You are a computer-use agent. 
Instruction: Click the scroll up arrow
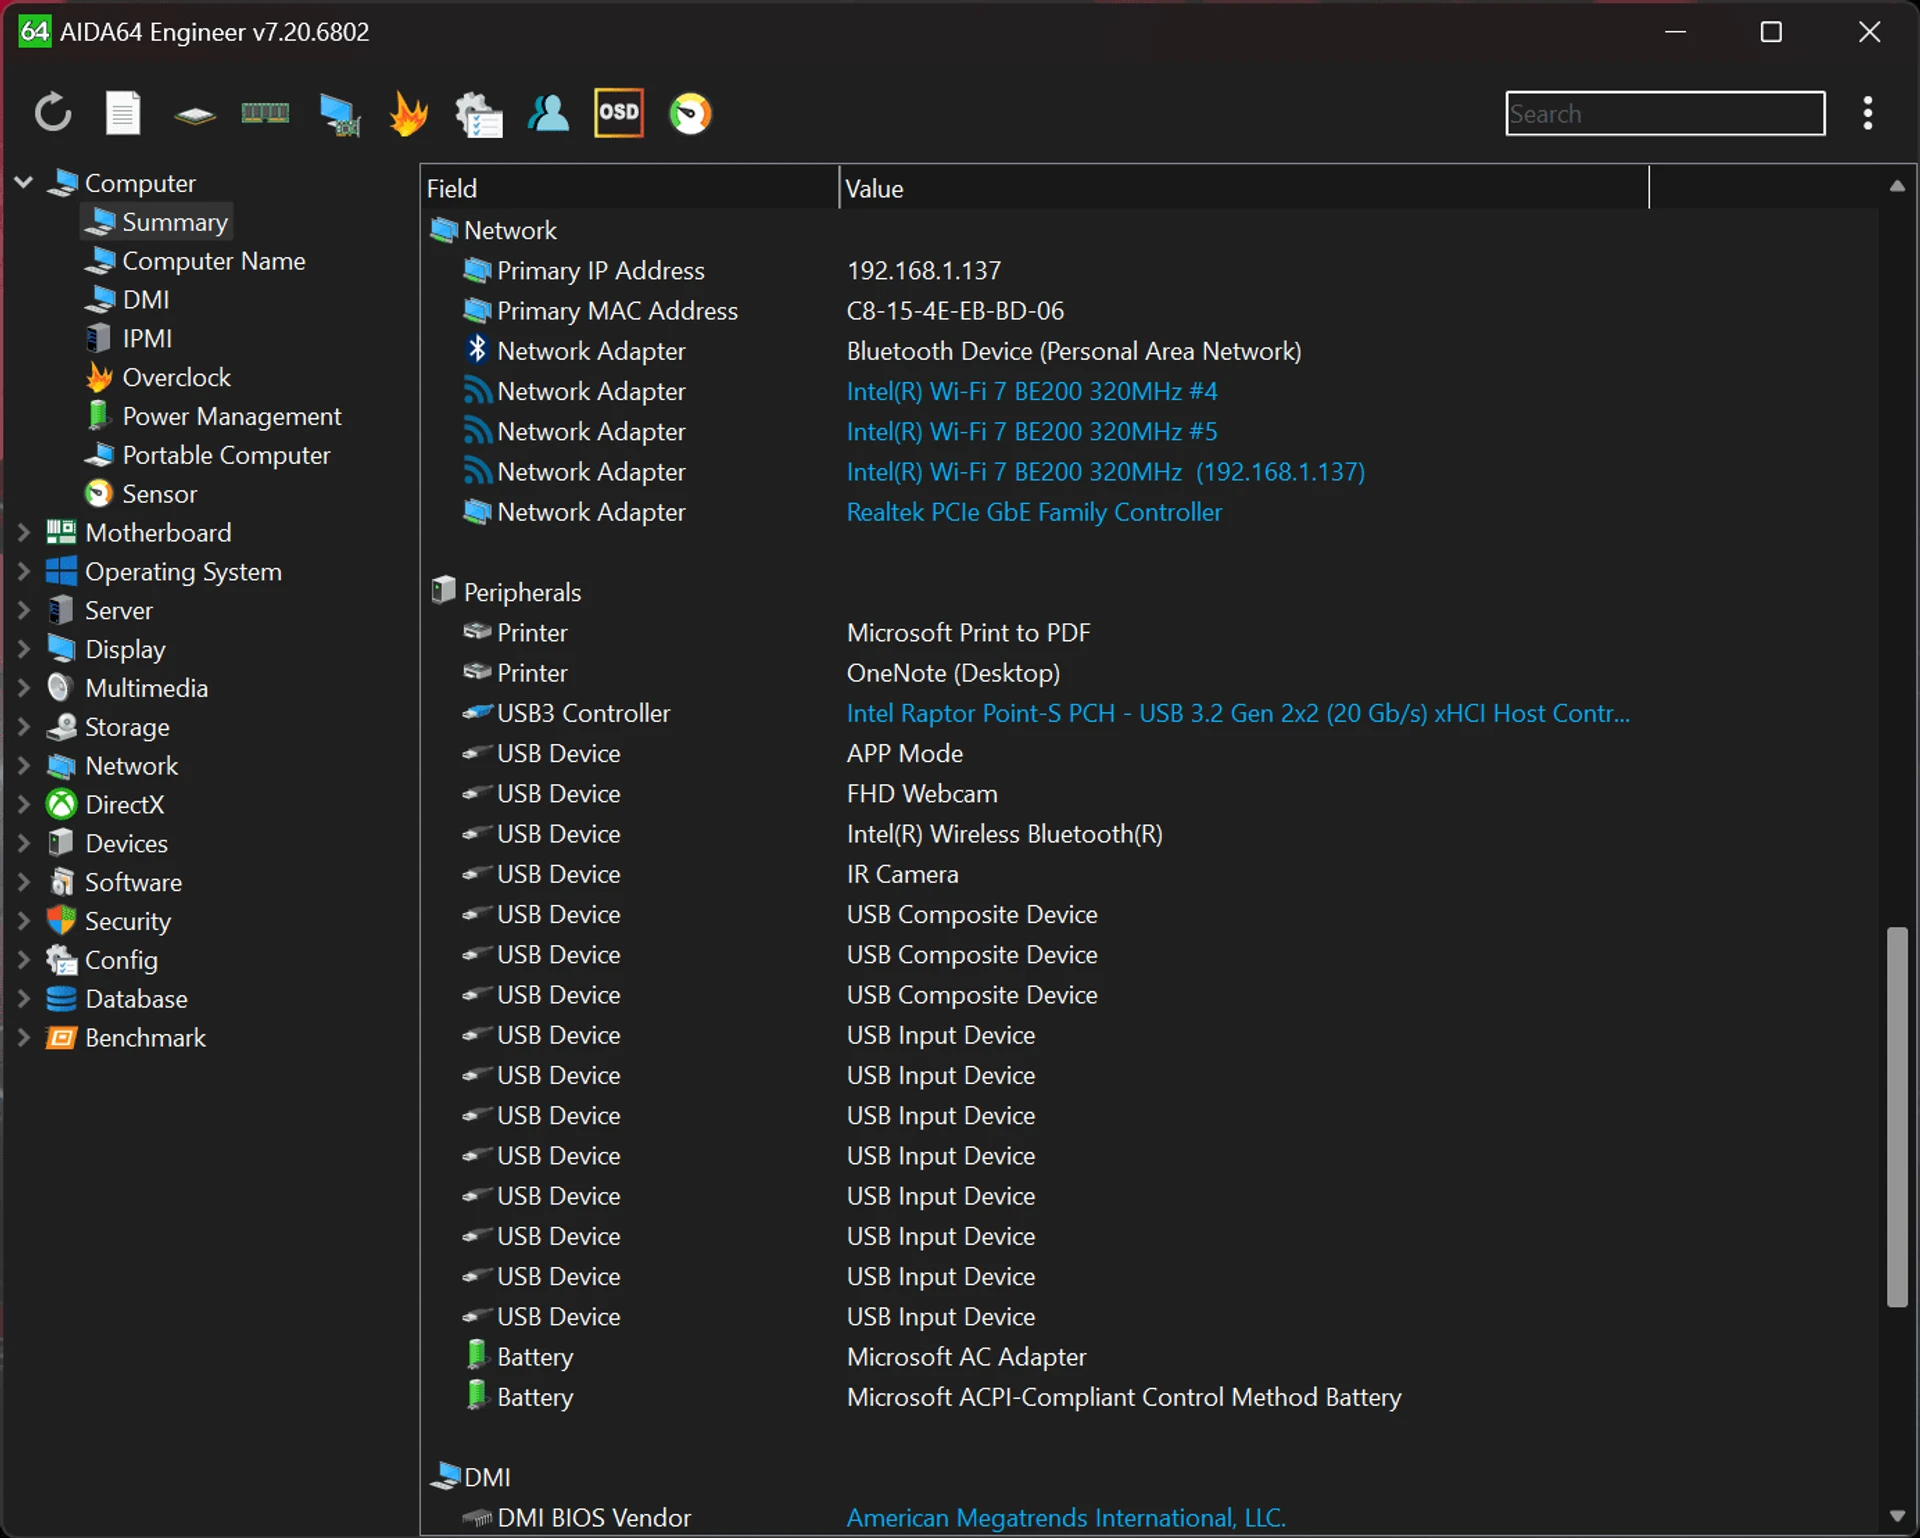tap(1897, 186)
